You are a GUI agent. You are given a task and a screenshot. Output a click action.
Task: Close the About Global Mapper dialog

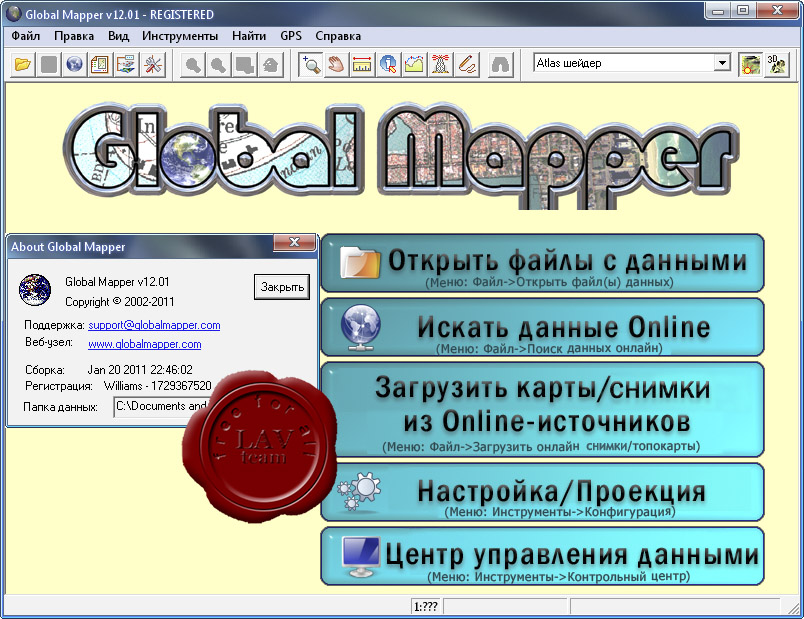(294, 242)
